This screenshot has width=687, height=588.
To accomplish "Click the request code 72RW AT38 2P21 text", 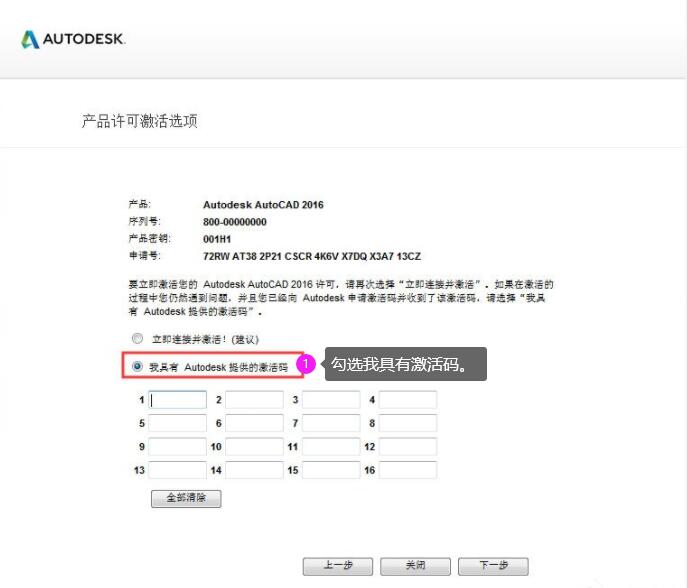I will tap(312, 256).
